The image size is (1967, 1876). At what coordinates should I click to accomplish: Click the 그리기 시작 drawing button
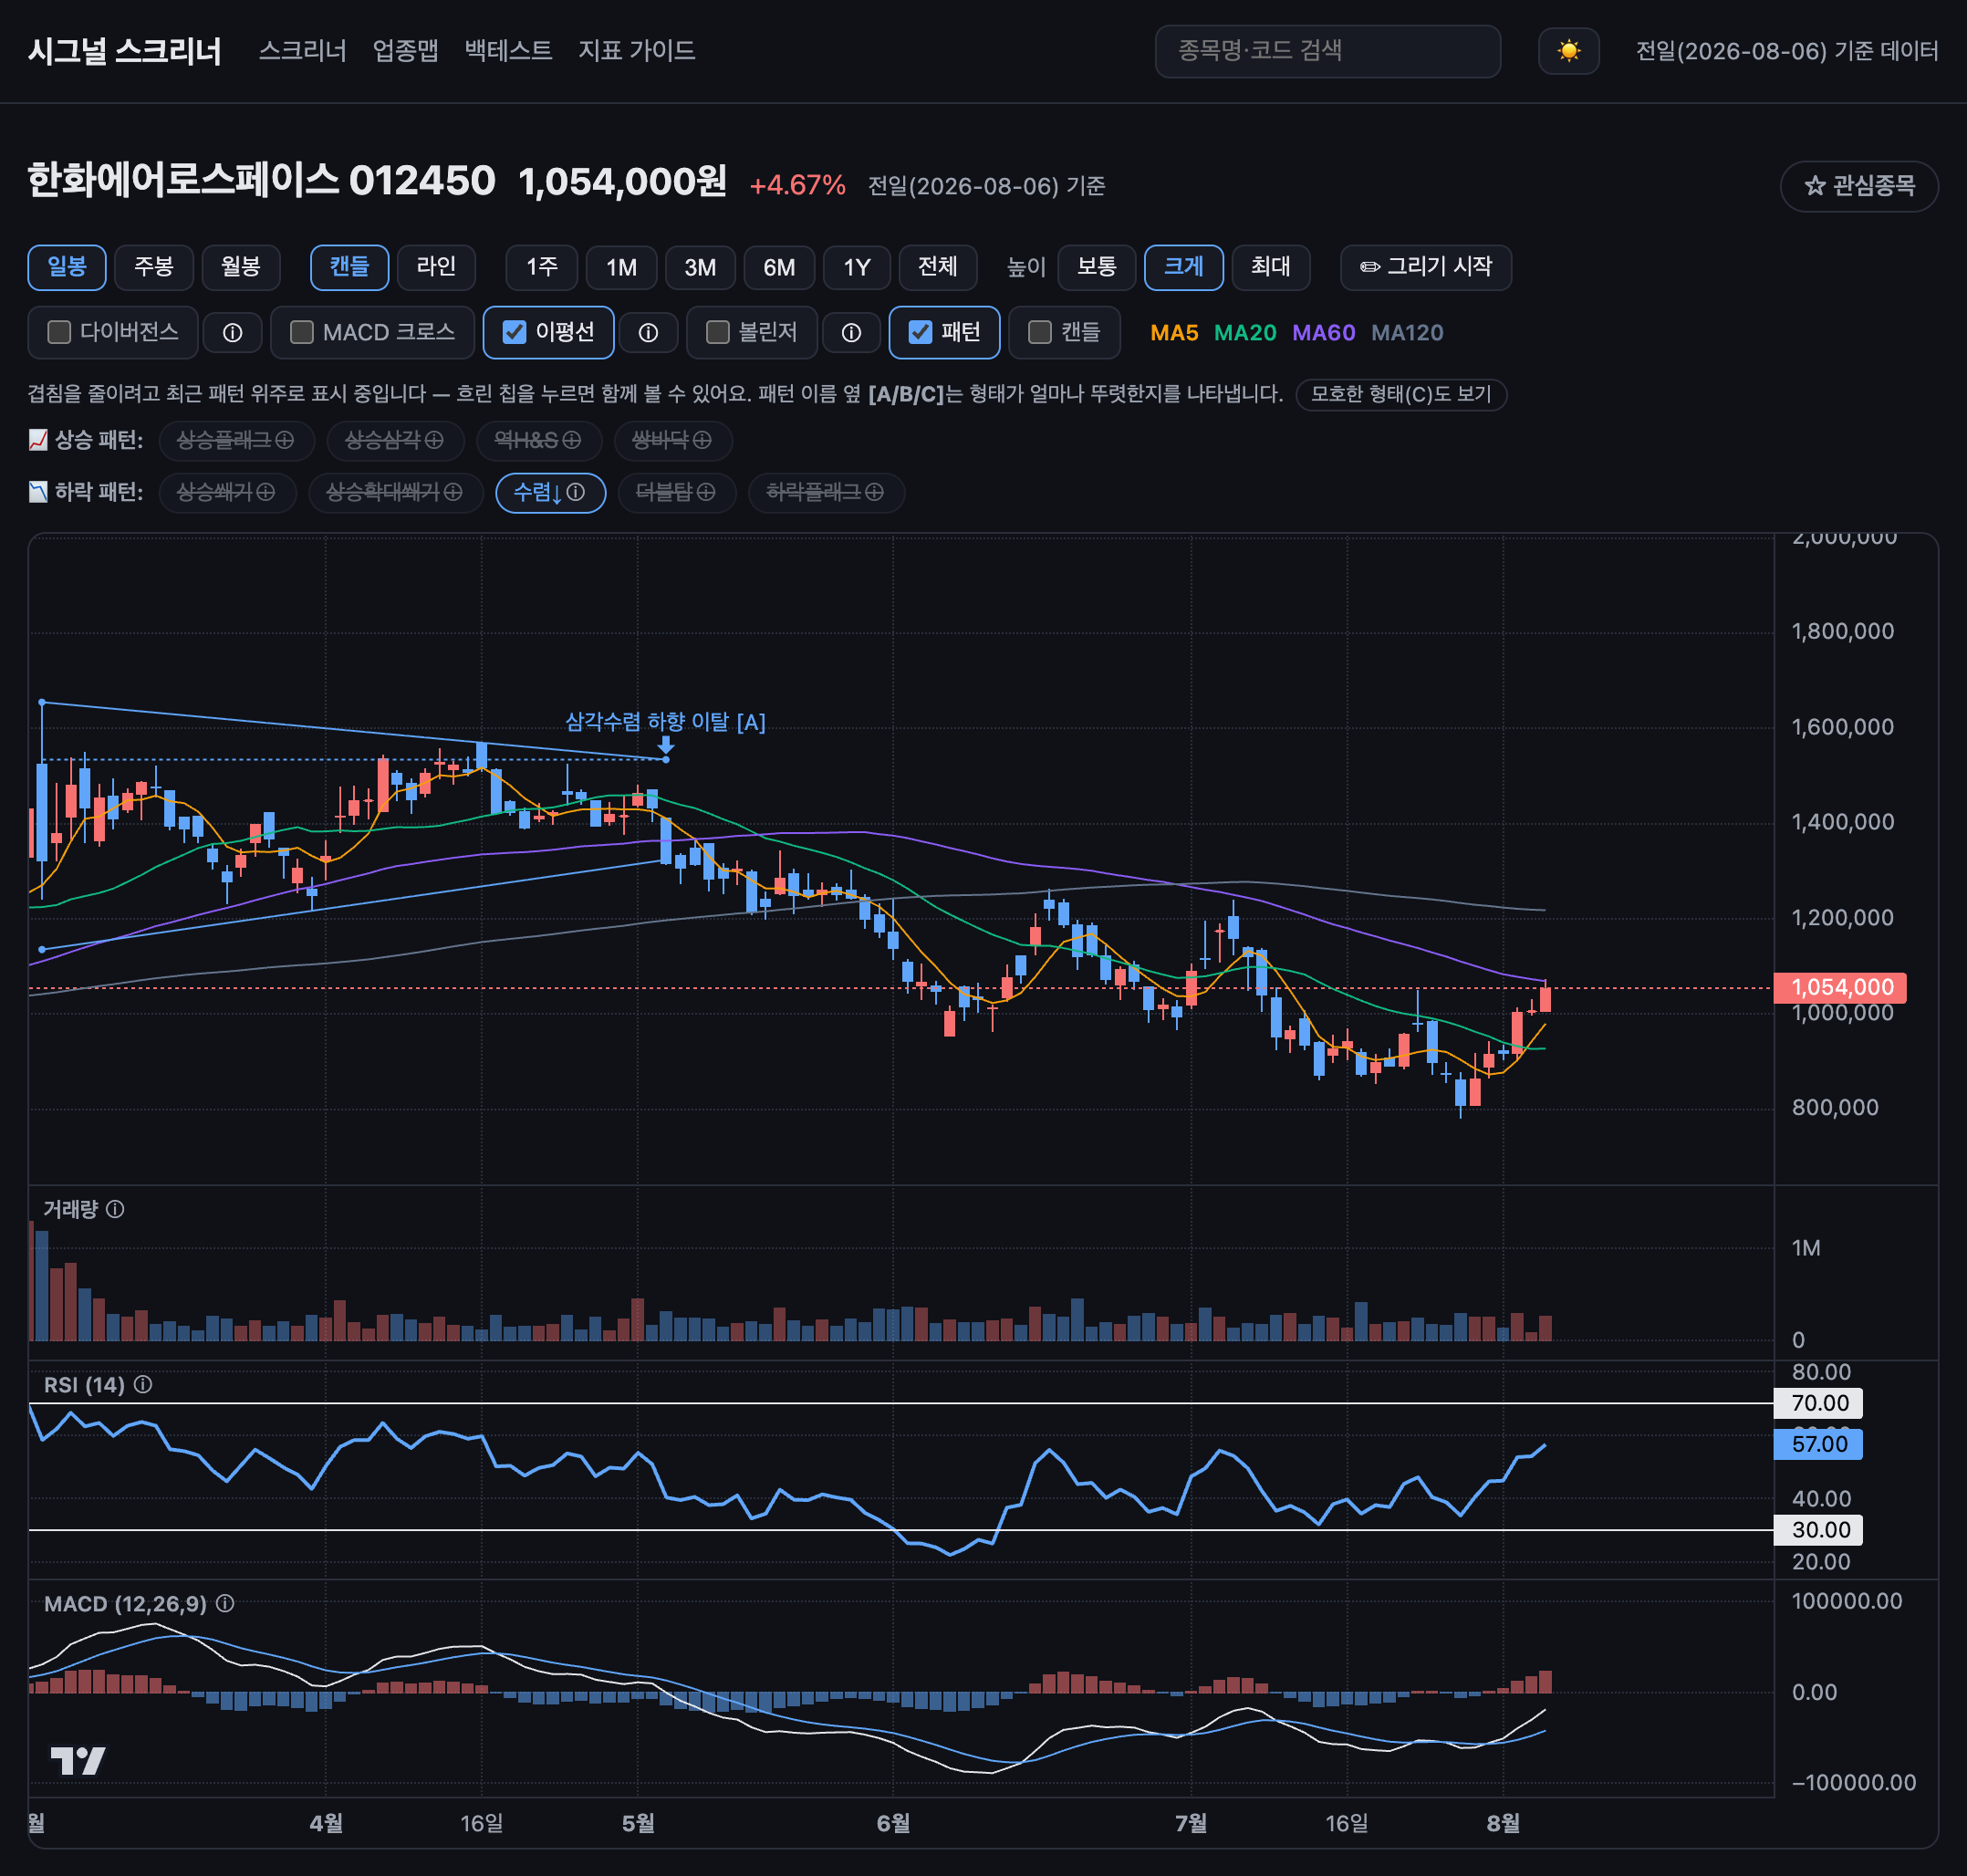1426,267
